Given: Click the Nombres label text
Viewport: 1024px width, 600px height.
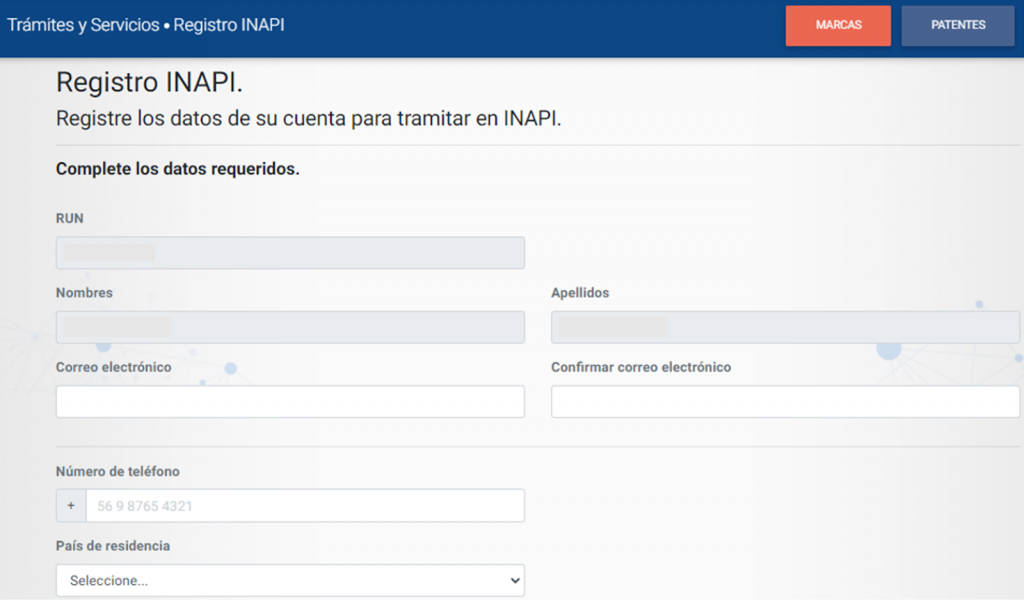Looking at the screenshot, I should 84,293.
